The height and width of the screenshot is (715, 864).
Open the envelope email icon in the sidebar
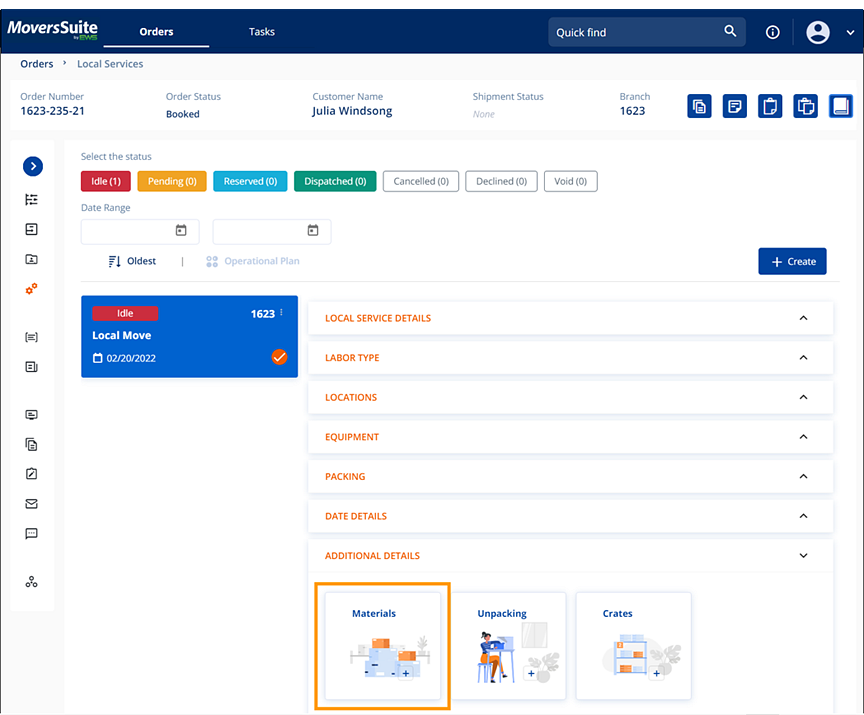(x=32, y=504)
